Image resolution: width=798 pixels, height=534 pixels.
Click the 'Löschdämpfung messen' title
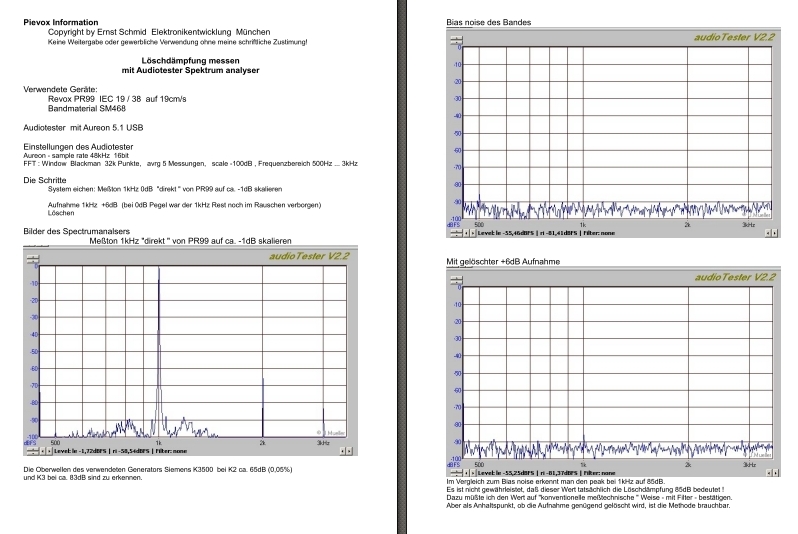point(190,61)
